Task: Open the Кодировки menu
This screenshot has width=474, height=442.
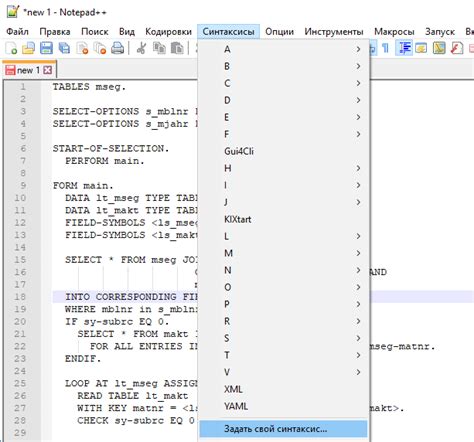Action: [168, 32]
